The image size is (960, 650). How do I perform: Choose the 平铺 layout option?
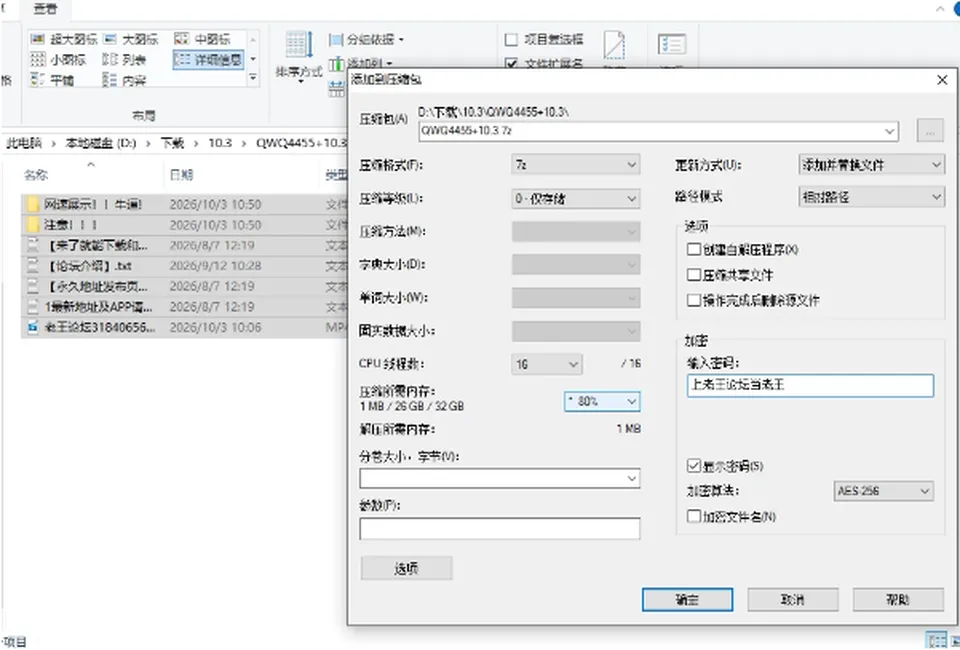[x=52, y=80]
